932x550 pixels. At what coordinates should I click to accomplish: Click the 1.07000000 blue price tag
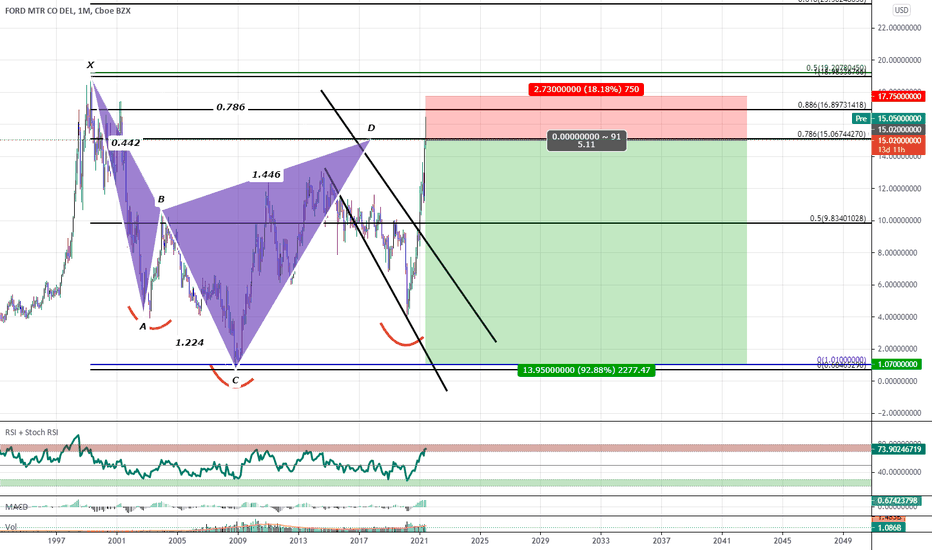[899, 364]
